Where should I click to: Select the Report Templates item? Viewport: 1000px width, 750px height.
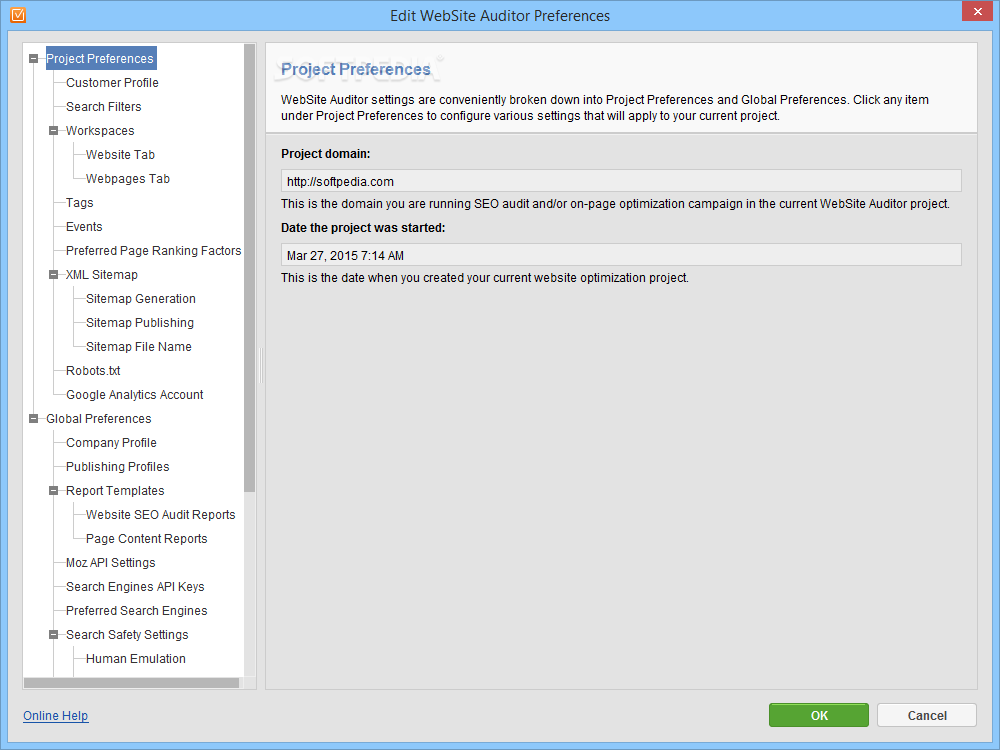click(x=115, y=491)
